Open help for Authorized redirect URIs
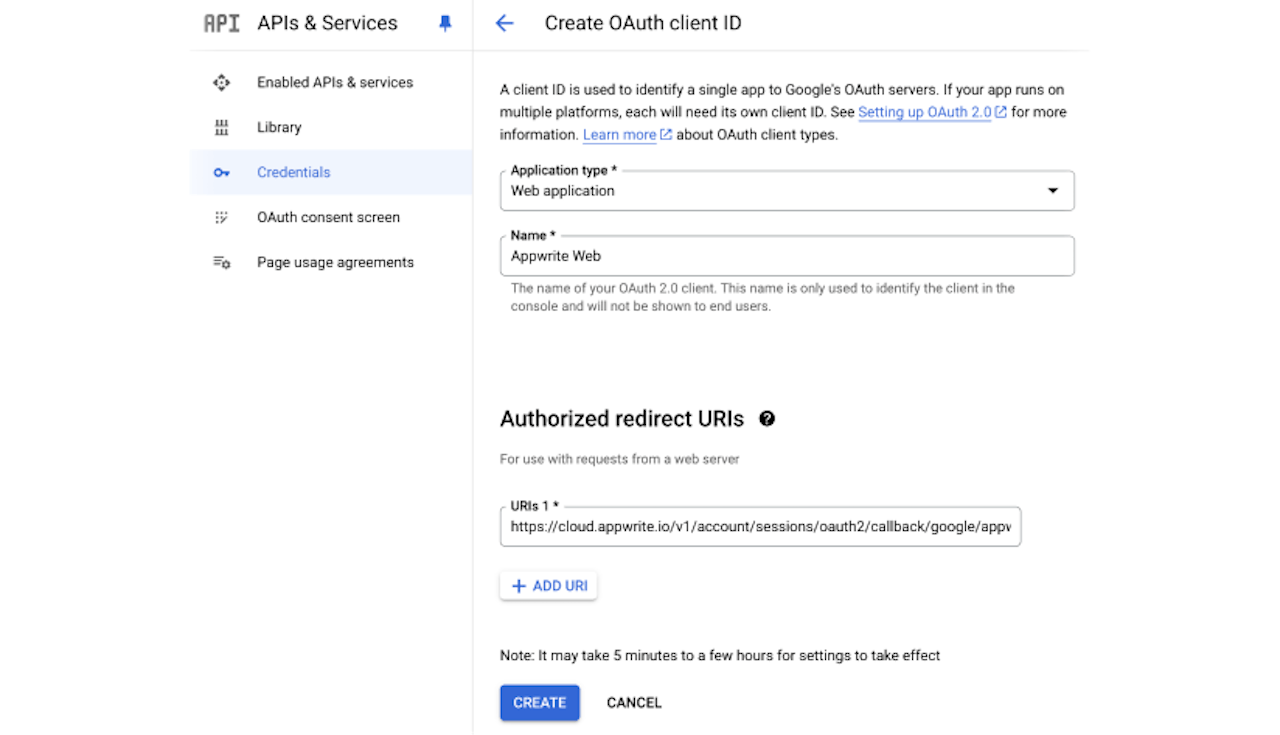This screenshot has height=735, width=1280. [767, 419]
